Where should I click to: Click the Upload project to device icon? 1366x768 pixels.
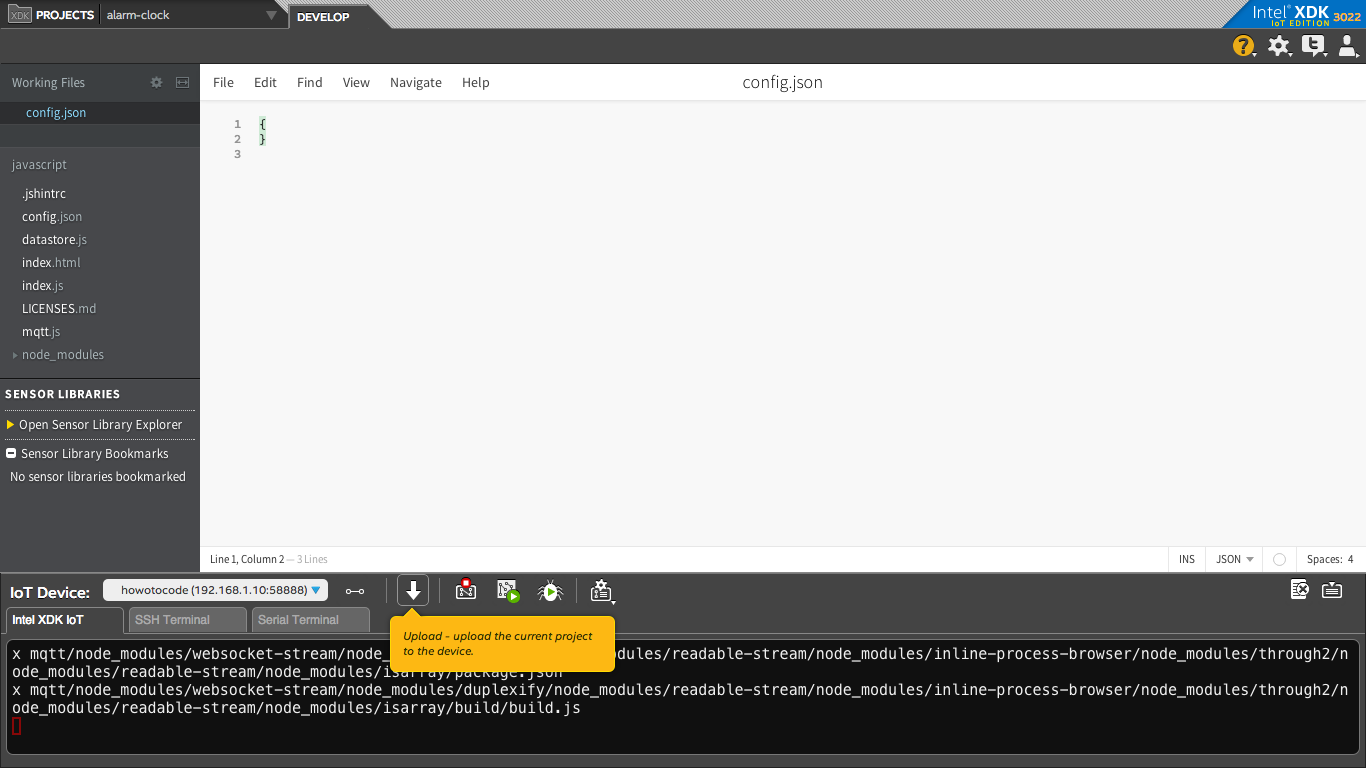[413, 591]
